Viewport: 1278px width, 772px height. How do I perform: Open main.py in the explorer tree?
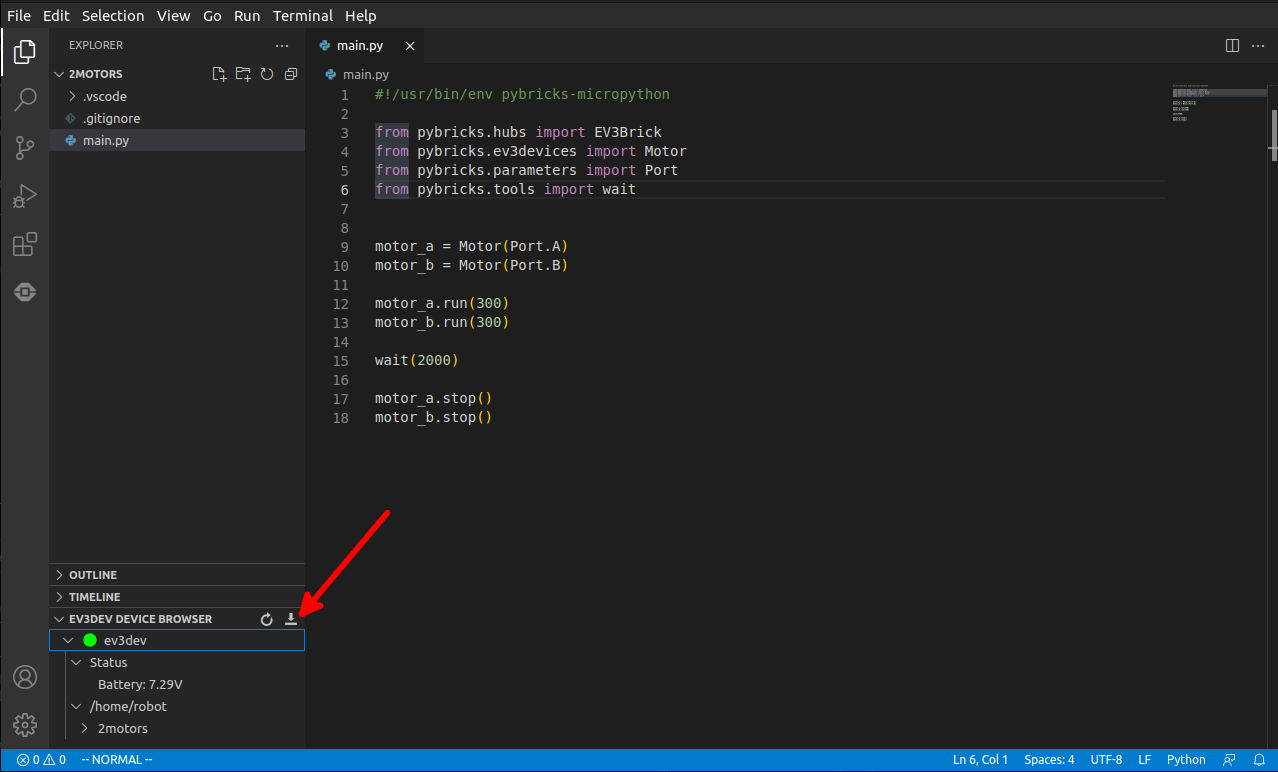[105, 140]
